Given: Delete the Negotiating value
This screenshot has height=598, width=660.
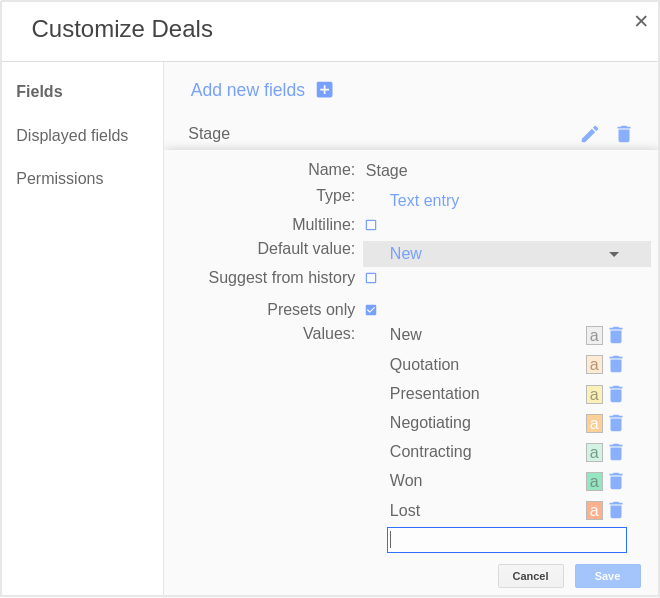Looking at the screenshot, I should [x=616, y=423].
